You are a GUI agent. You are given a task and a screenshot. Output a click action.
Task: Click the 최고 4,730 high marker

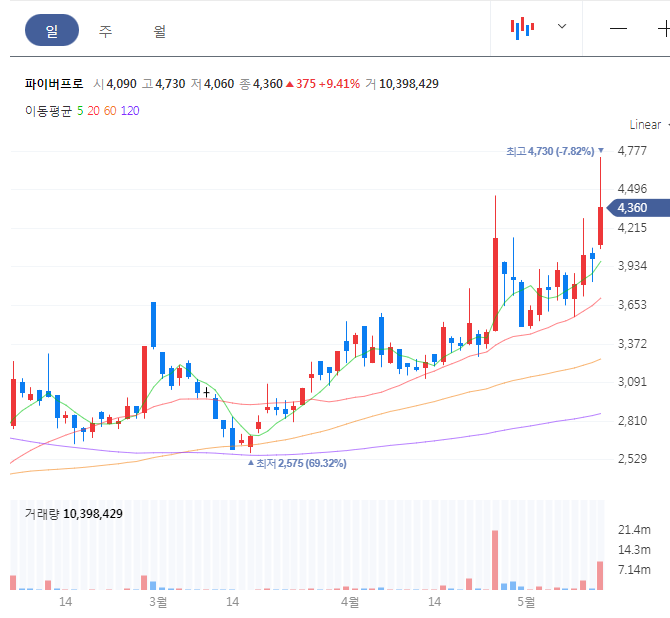555,151
